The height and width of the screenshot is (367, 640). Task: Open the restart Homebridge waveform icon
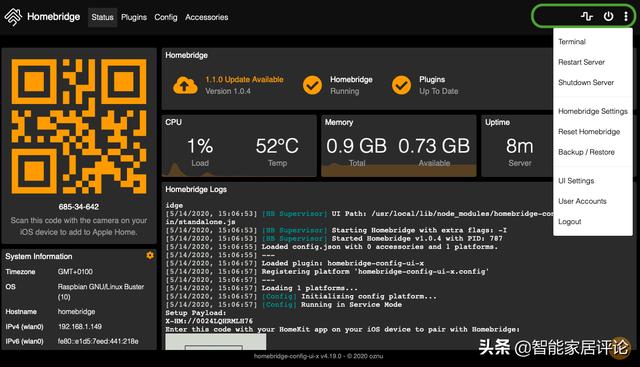click(587, 16)
